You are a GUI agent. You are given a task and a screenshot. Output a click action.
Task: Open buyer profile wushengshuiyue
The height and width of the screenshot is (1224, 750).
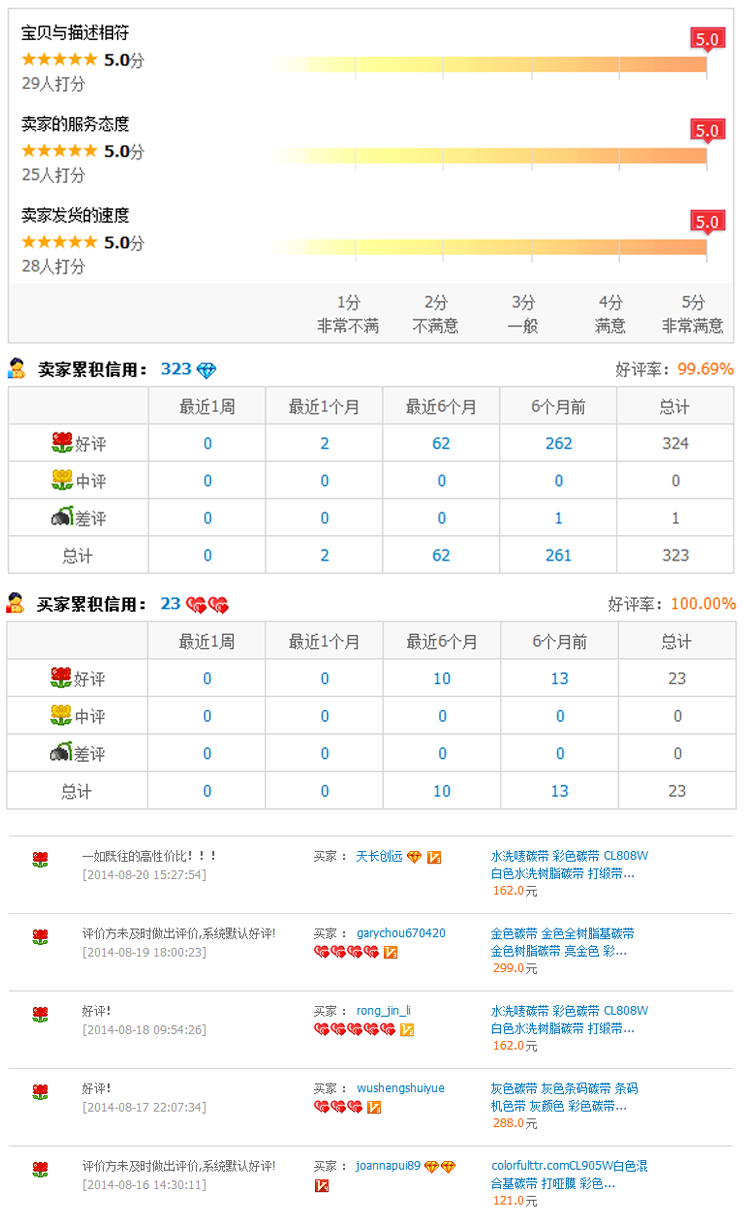[400, 1088]
